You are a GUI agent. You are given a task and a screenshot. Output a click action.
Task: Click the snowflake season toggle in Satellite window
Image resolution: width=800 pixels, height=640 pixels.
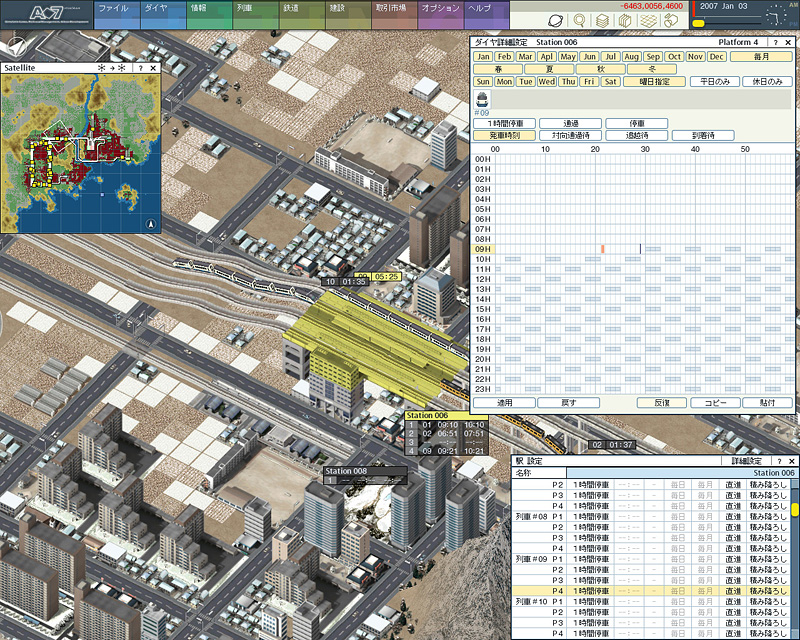[x=112, y=68]
